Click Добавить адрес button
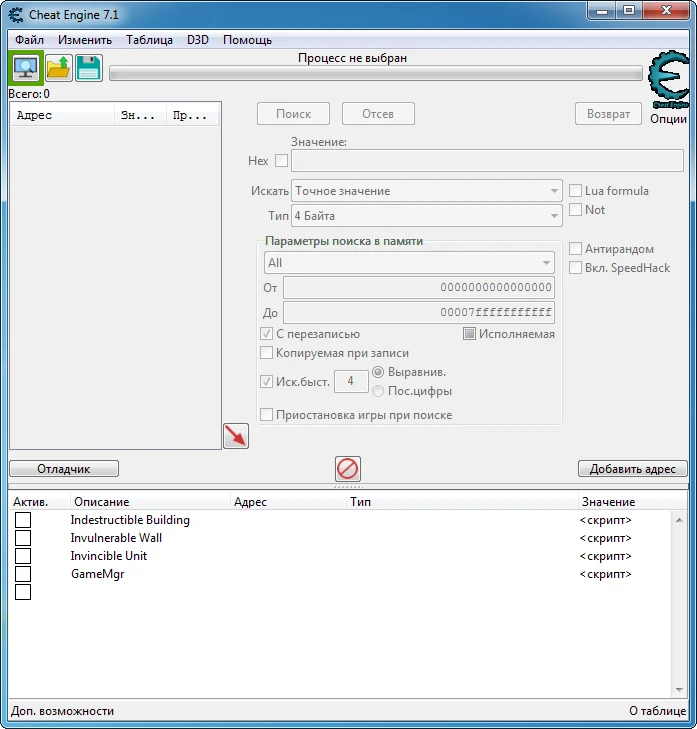 [x=632, y=469]
